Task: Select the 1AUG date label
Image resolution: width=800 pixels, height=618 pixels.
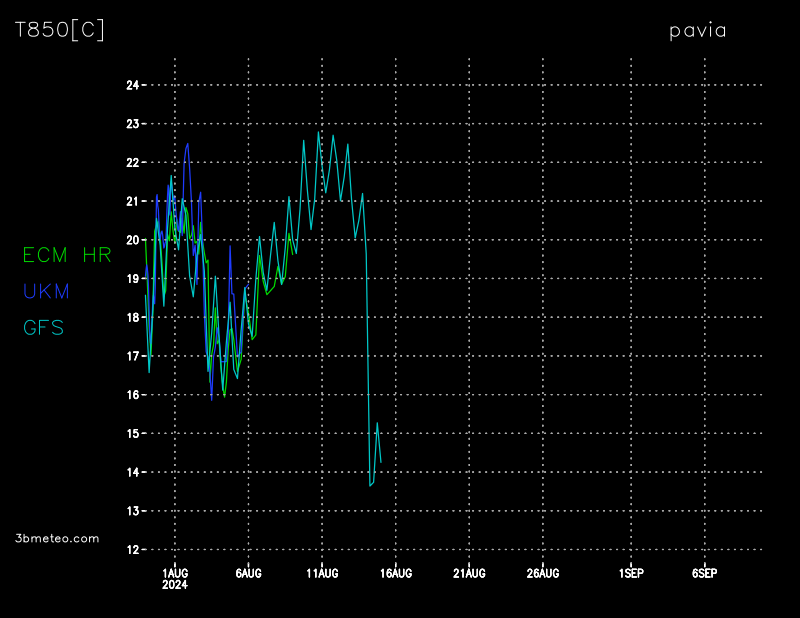Action: pos(174,573)
